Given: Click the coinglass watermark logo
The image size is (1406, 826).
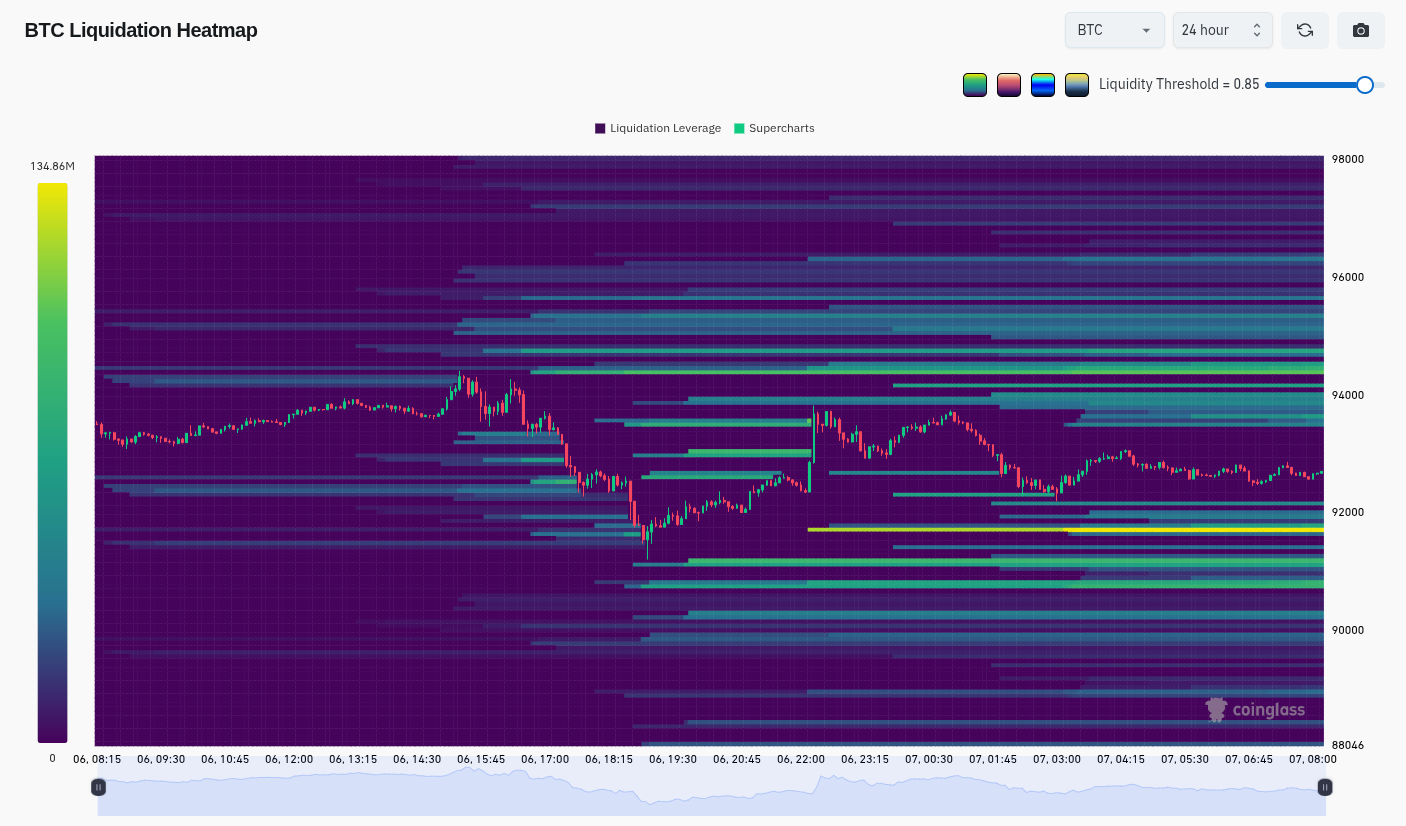Looking at the screenshot, I should (1255, 710).
